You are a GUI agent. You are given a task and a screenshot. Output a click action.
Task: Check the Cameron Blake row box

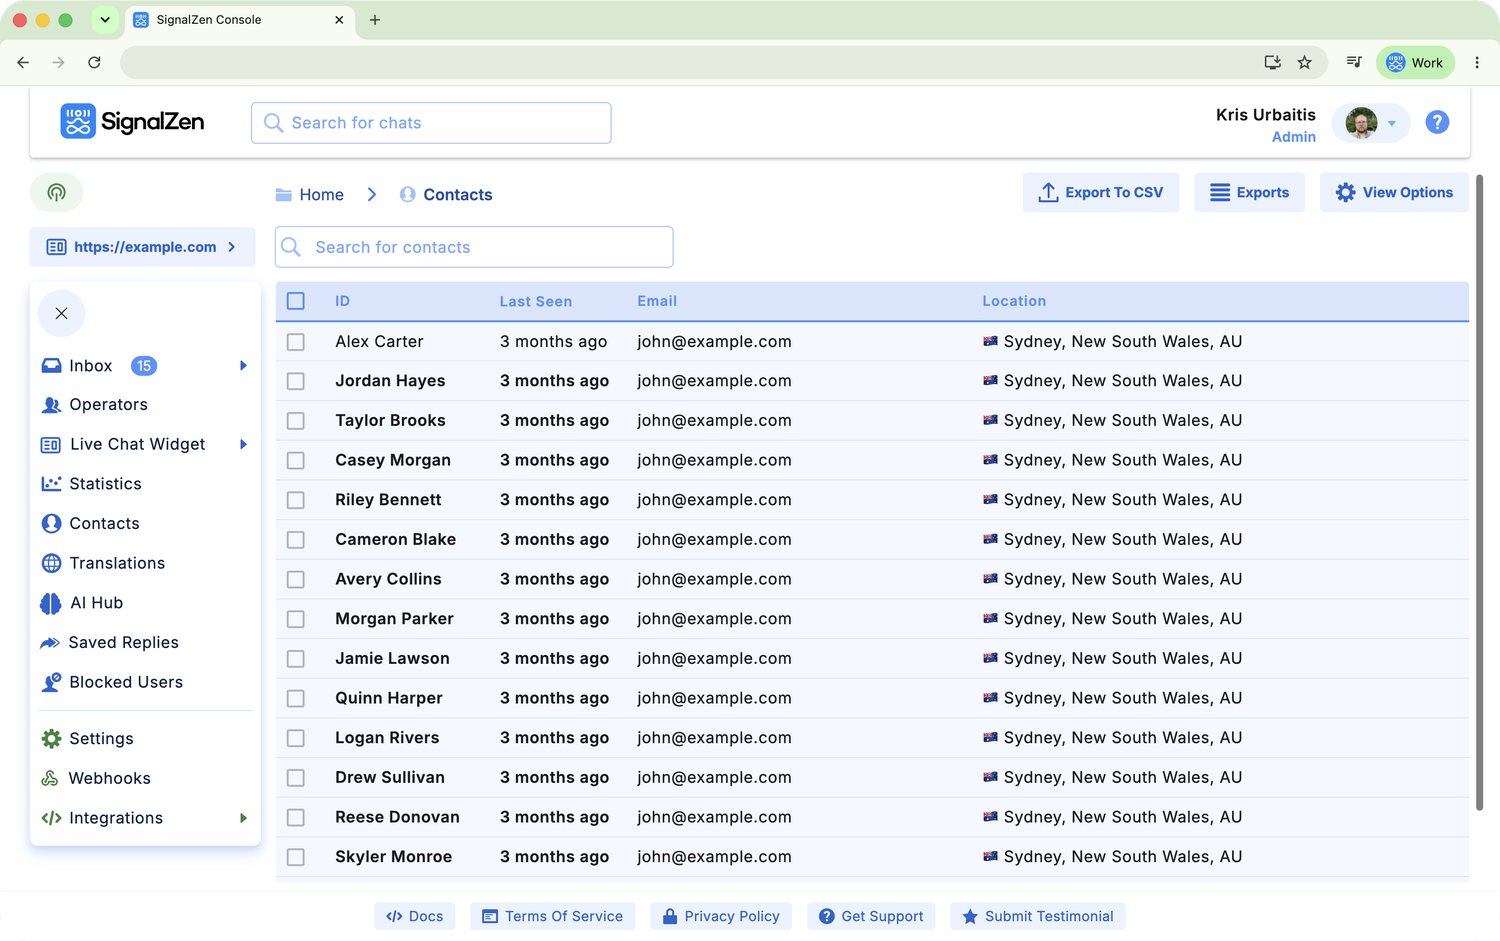[x=296, y=540]
